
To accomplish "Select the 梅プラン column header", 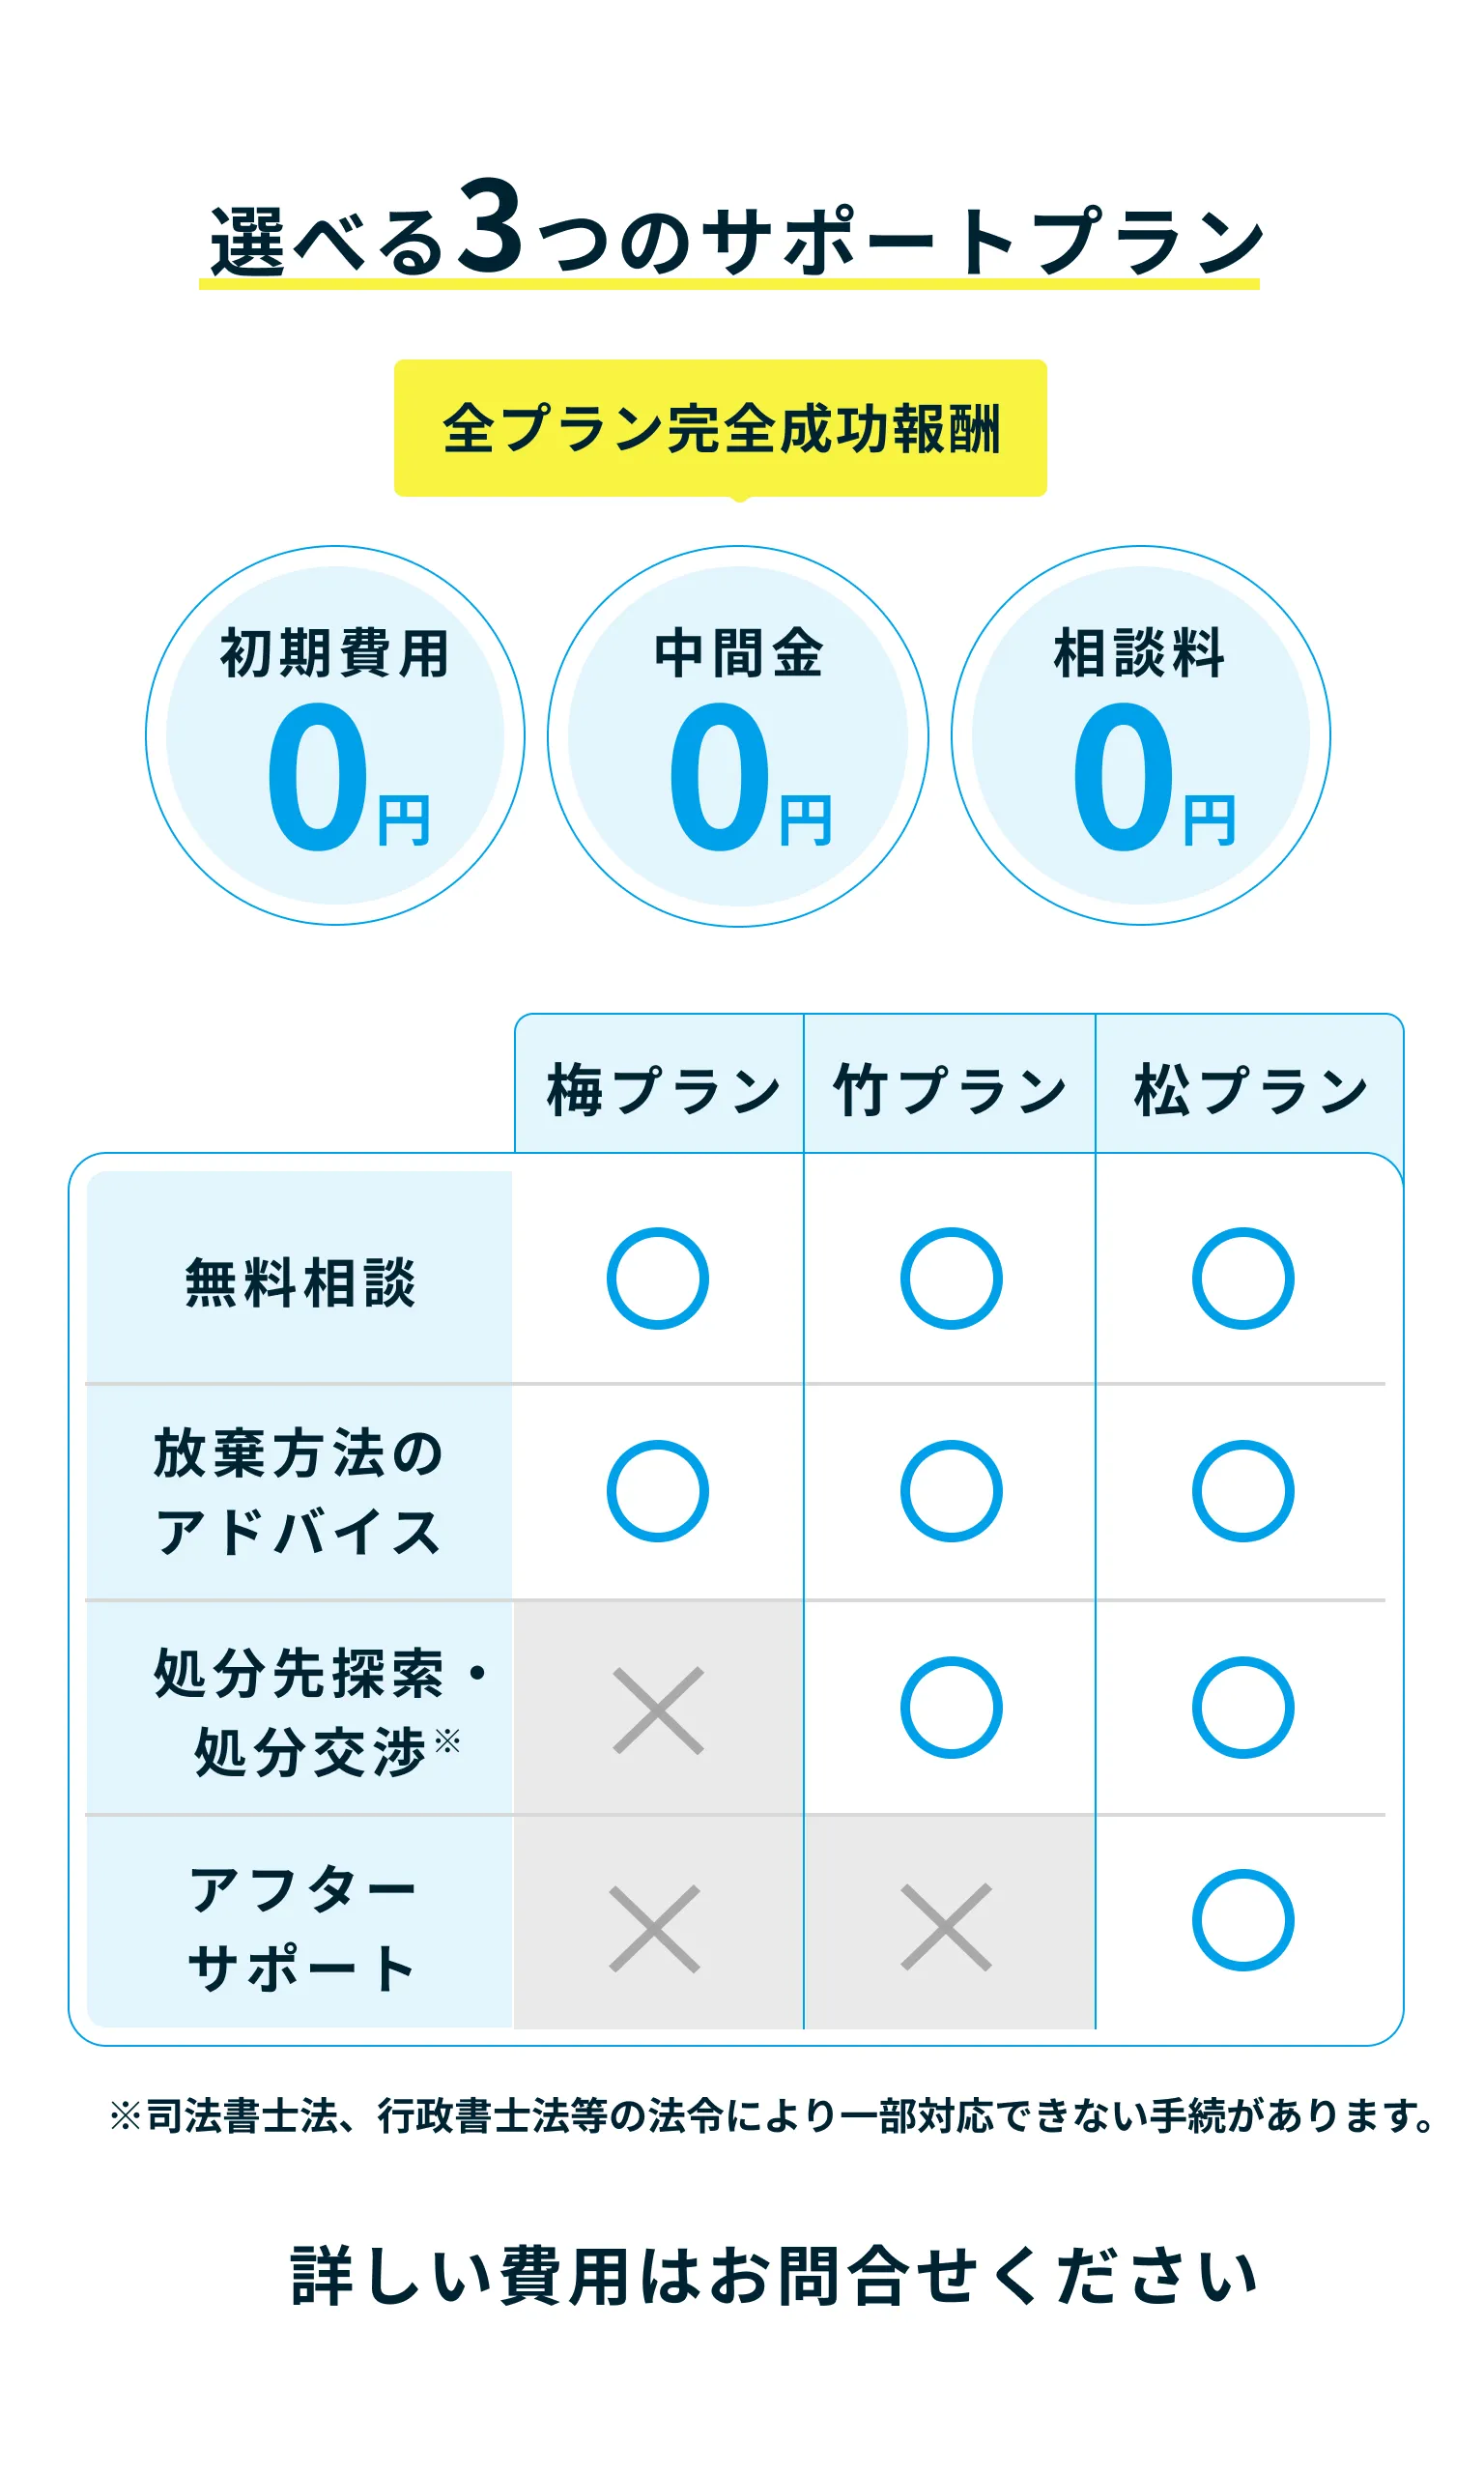I will tap(660, 1089).
